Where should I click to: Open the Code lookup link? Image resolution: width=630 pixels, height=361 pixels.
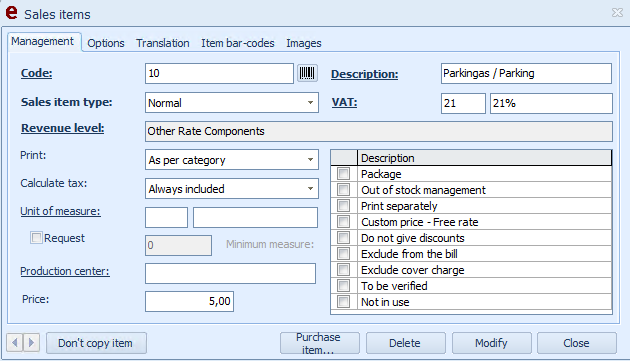click(x=37, y=73)
